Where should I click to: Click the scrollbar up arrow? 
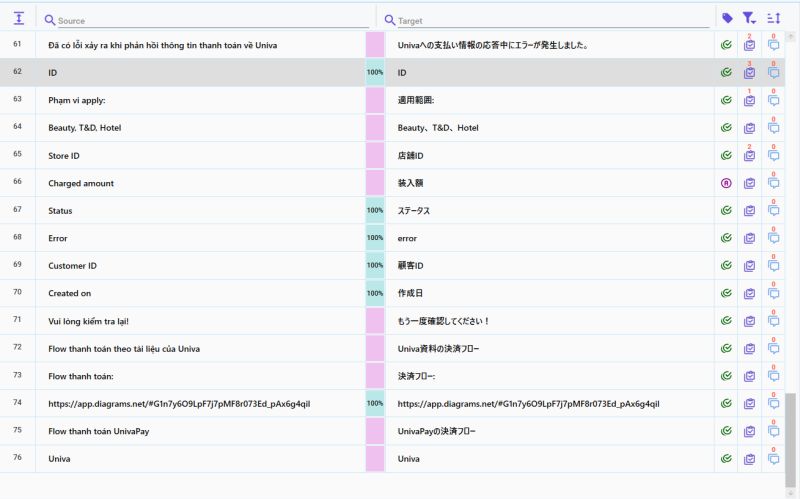(791, 36)
